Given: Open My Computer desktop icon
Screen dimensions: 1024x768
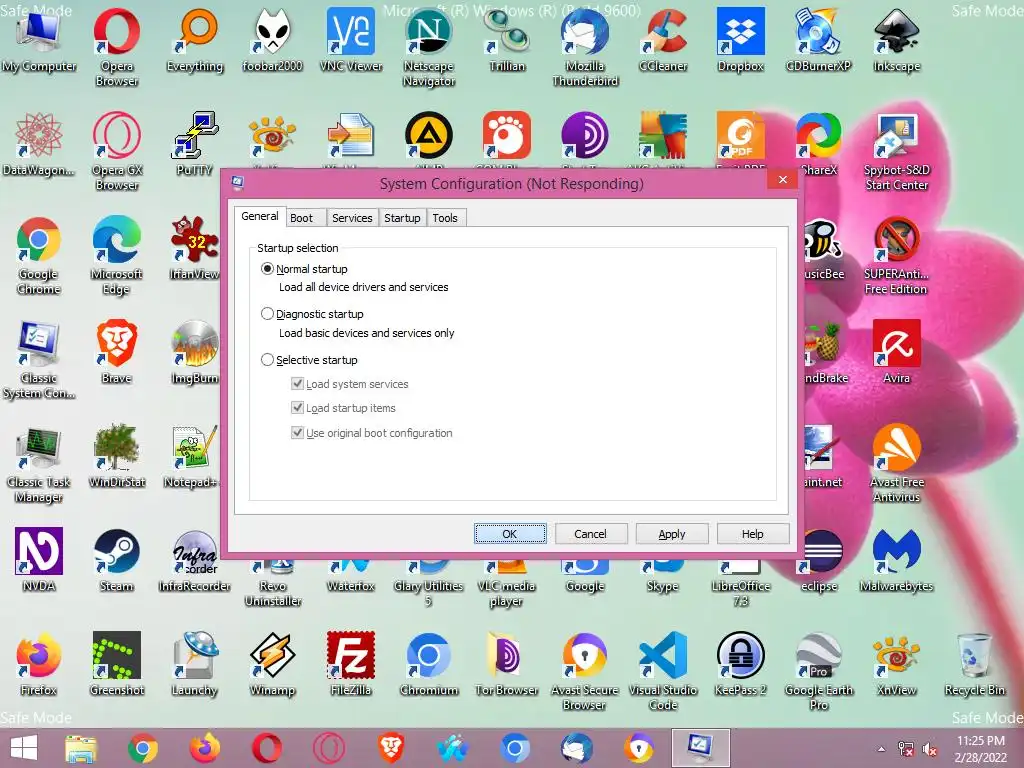Looking at the screenshot, I should point(38,40).
